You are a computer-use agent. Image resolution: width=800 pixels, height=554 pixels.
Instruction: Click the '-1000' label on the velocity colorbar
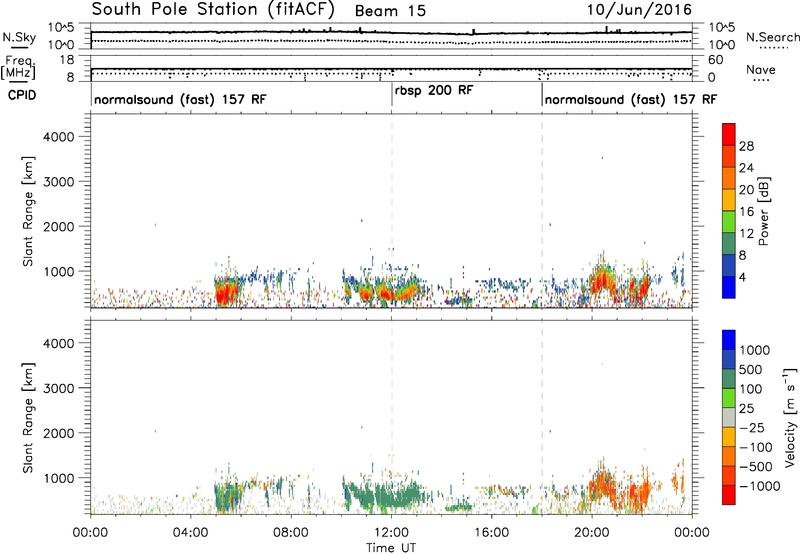coord(760,486)
